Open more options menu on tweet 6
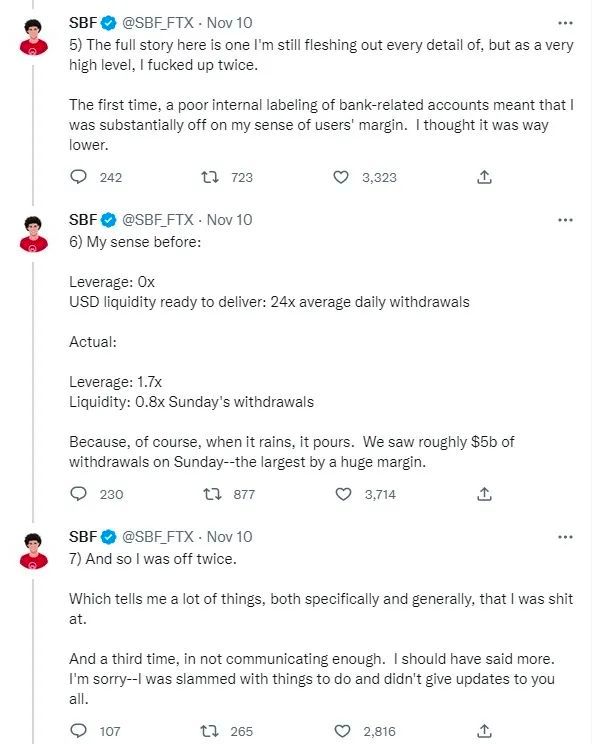593x744 pixels. point(565,220)
